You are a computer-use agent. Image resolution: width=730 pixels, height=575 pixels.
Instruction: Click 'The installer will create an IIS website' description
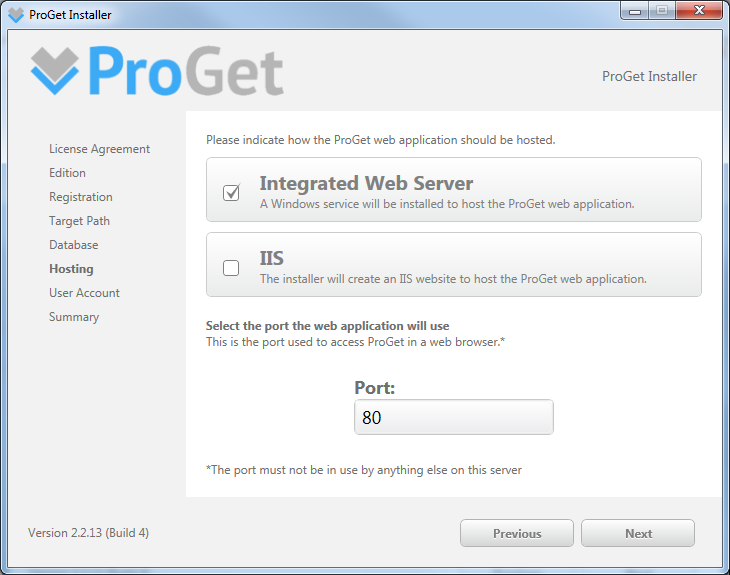pyautogui.click(x=453, y=279)
